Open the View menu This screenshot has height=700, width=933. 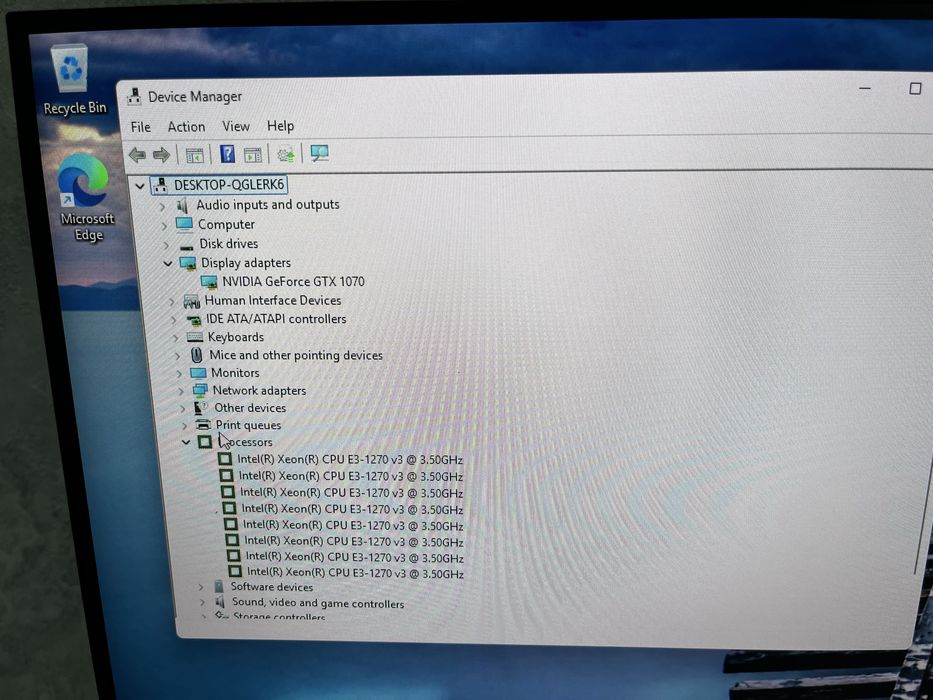click(x=236, y=126)
